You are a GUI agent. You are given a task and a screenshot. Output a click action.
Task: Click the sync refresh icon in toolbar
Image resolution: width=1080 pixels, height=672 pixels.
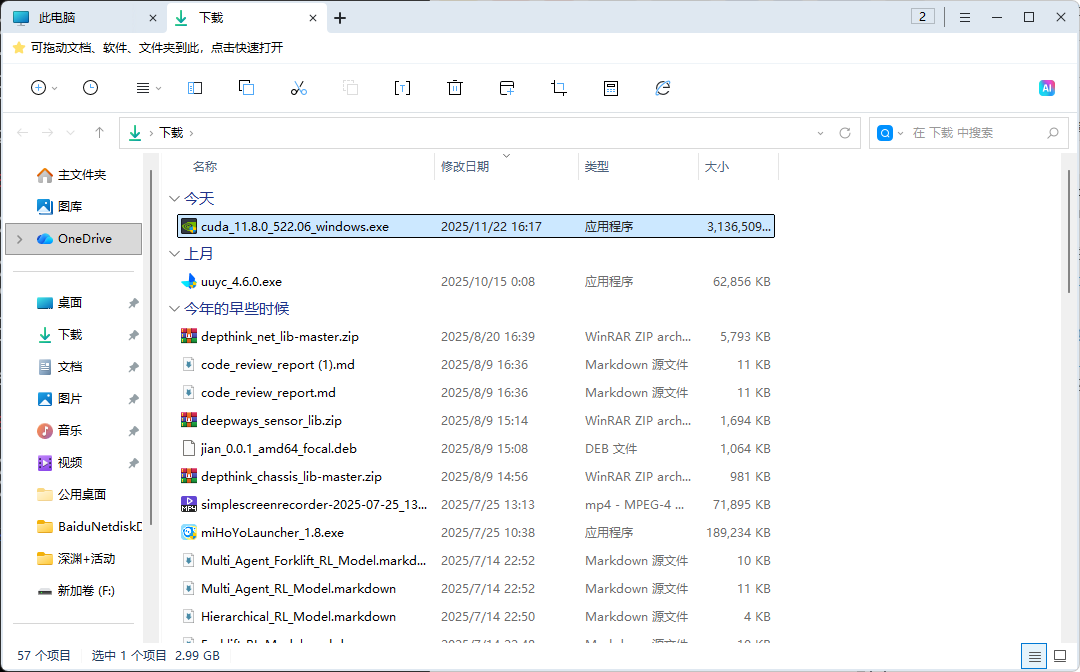pyautogui.click(x=663, y=87)
